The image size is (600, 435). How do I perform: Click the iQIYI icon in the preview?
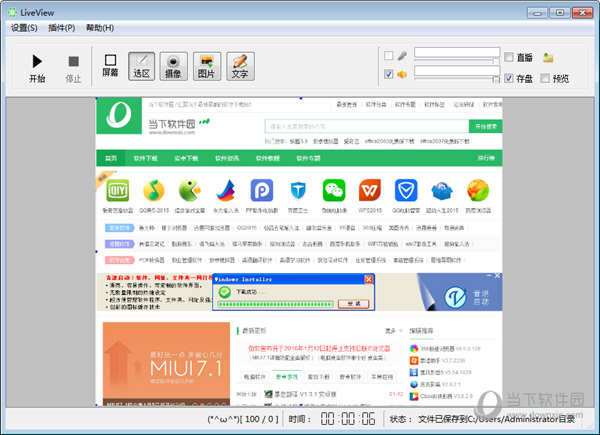pyautogui.click(x=117, y=191)
